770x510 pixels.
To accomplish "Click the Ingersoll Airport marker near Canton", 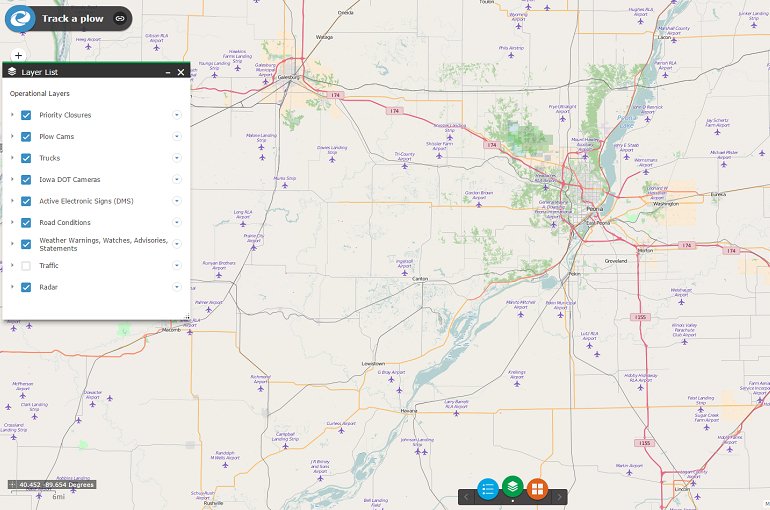I will pyautogui.click(x=404, y=272).
